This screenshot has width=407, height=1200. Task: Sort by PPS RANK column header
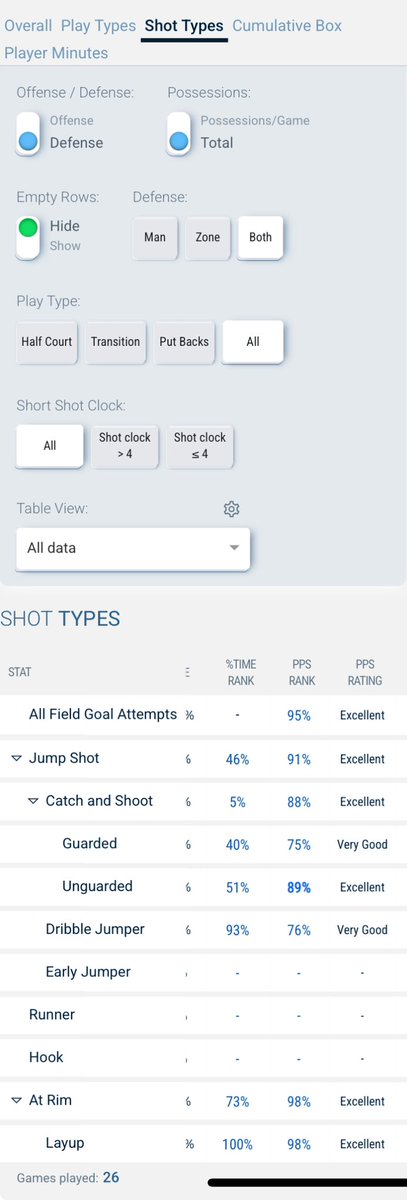click(301, 672)
